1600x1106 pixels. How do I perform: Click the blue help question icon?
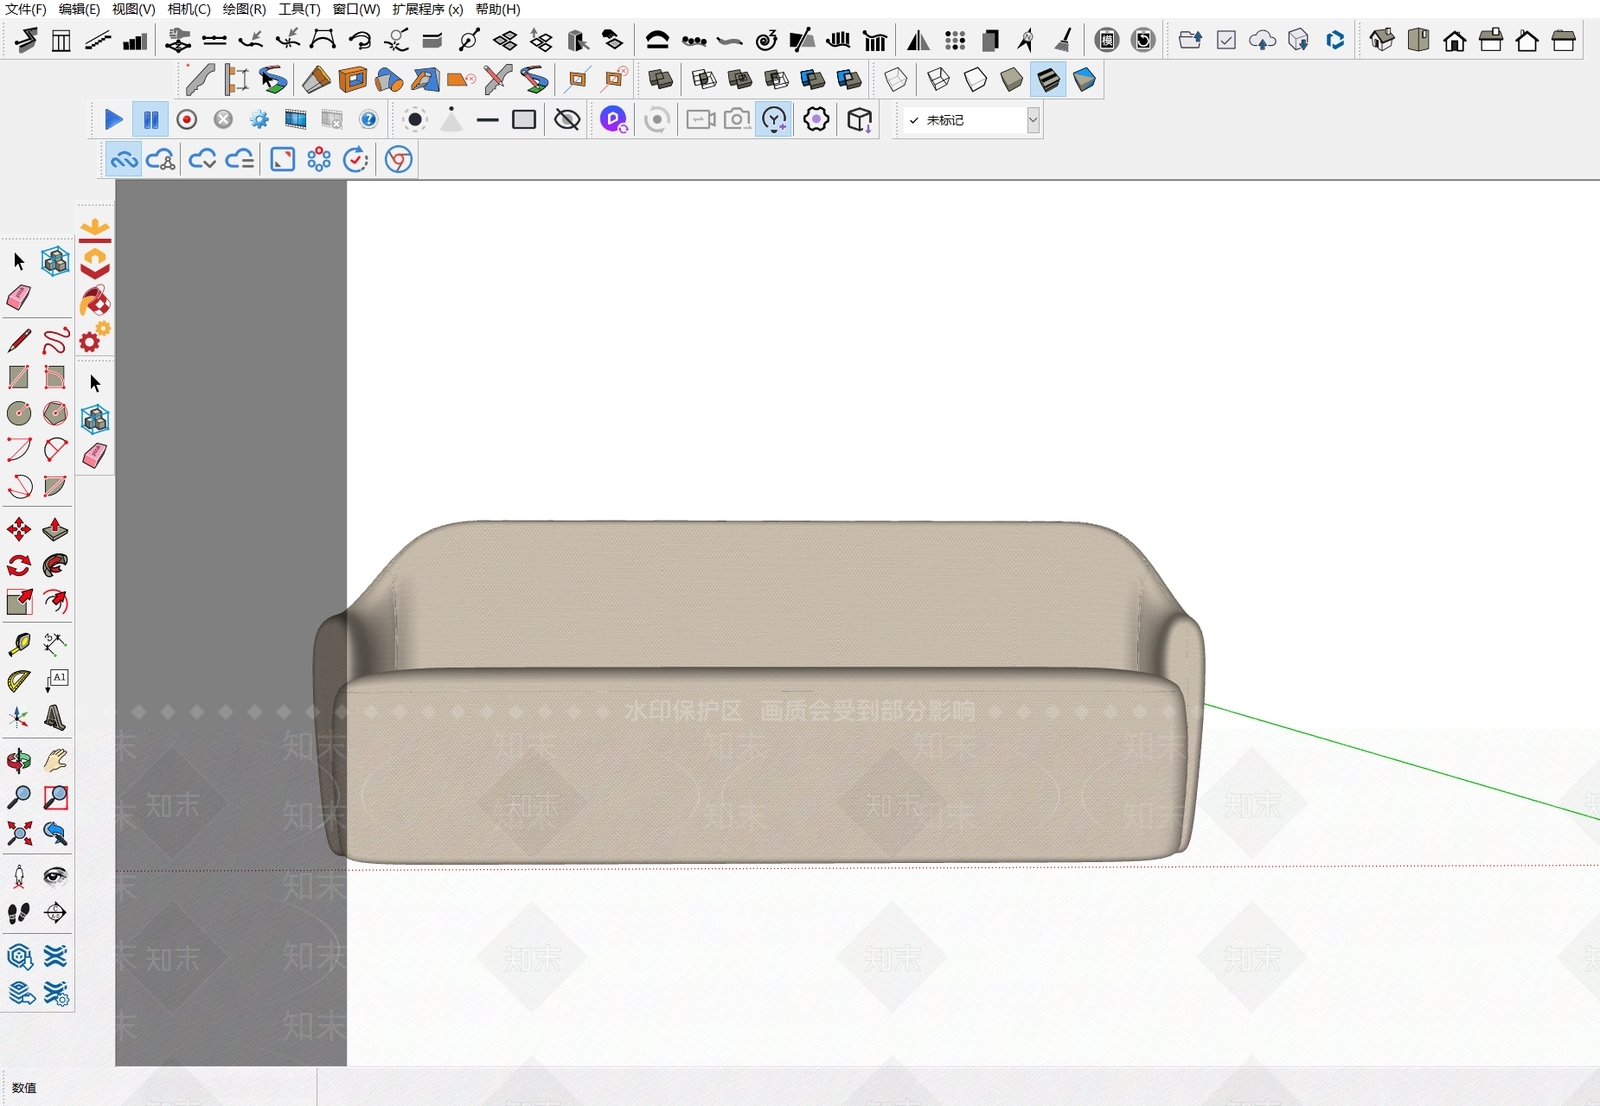(369, 120)
